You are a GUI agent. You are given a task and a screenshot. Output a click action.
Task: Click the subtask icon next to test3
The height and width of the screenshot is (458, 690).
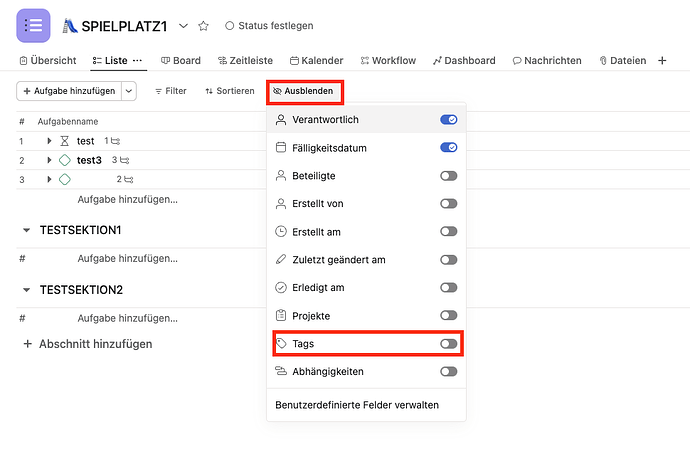click(x=125, y=160)
